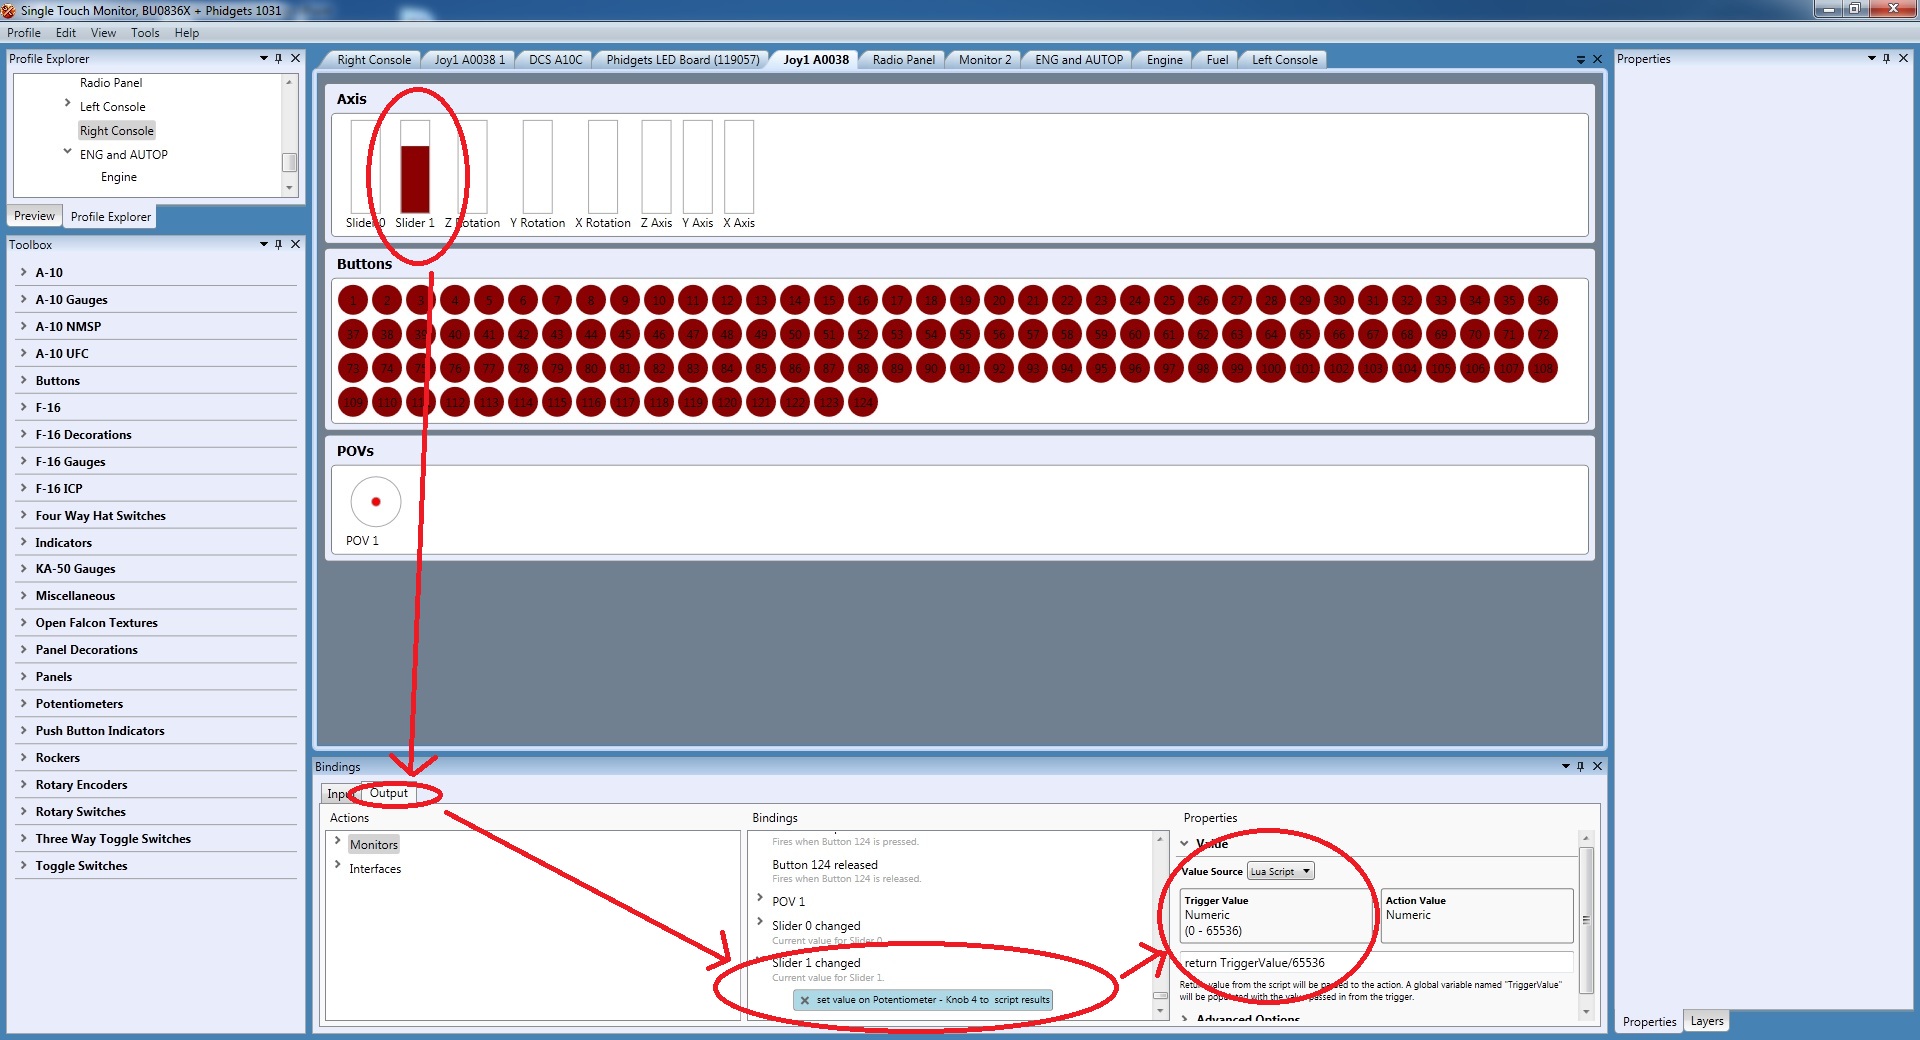Screen dimensions: 1920x1040
Task: Collapse the ENG and AUTOP tree node
Action: click(x=67, y=151)
